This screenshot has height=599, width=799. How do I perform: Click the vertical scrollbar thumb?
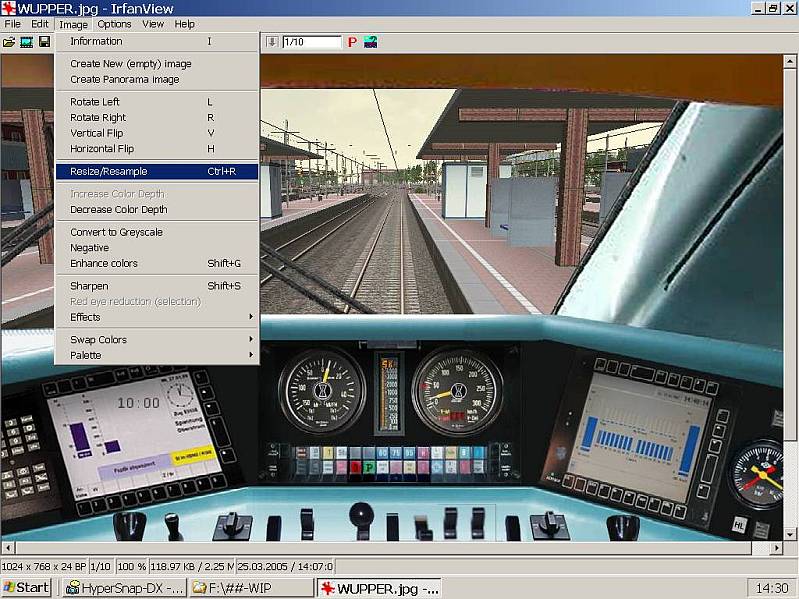click(x=789, y=255)
